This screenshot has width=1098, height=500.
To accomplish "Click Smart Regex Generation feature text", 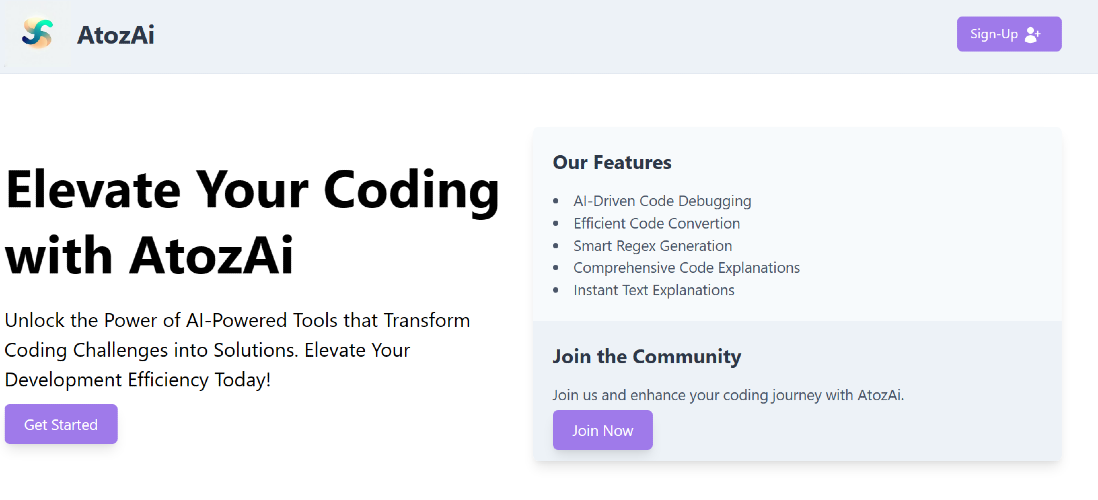I will pyautogui.click(x=652, y=245).
